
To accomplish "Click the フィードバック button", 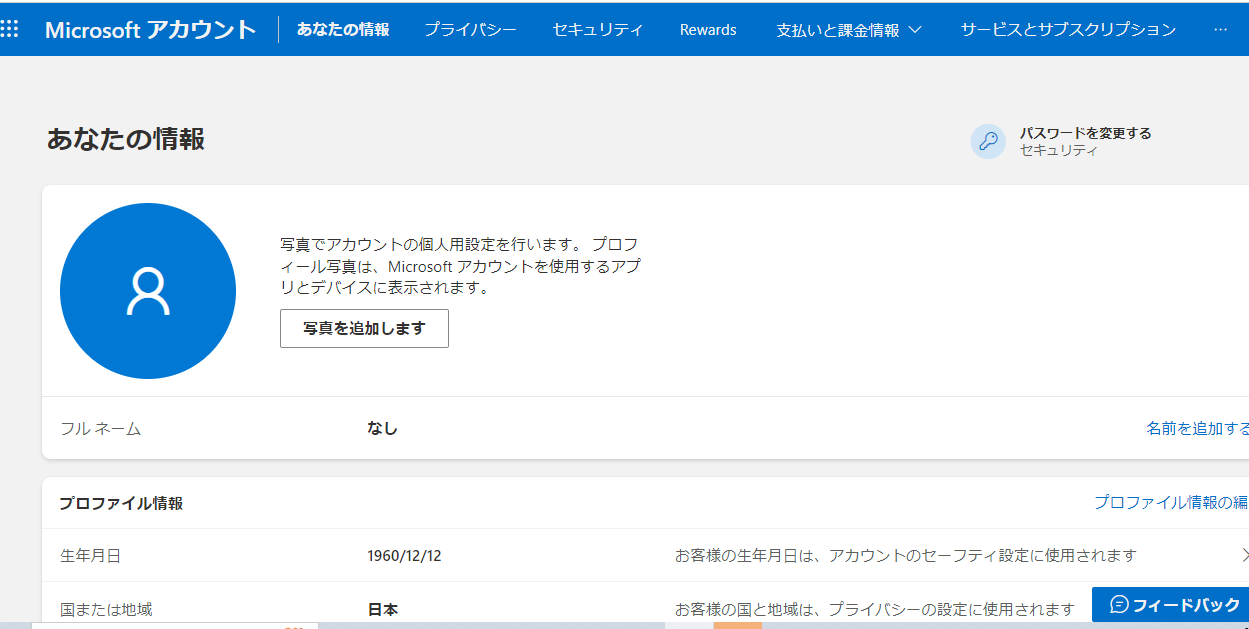I will click(1170, 605).
